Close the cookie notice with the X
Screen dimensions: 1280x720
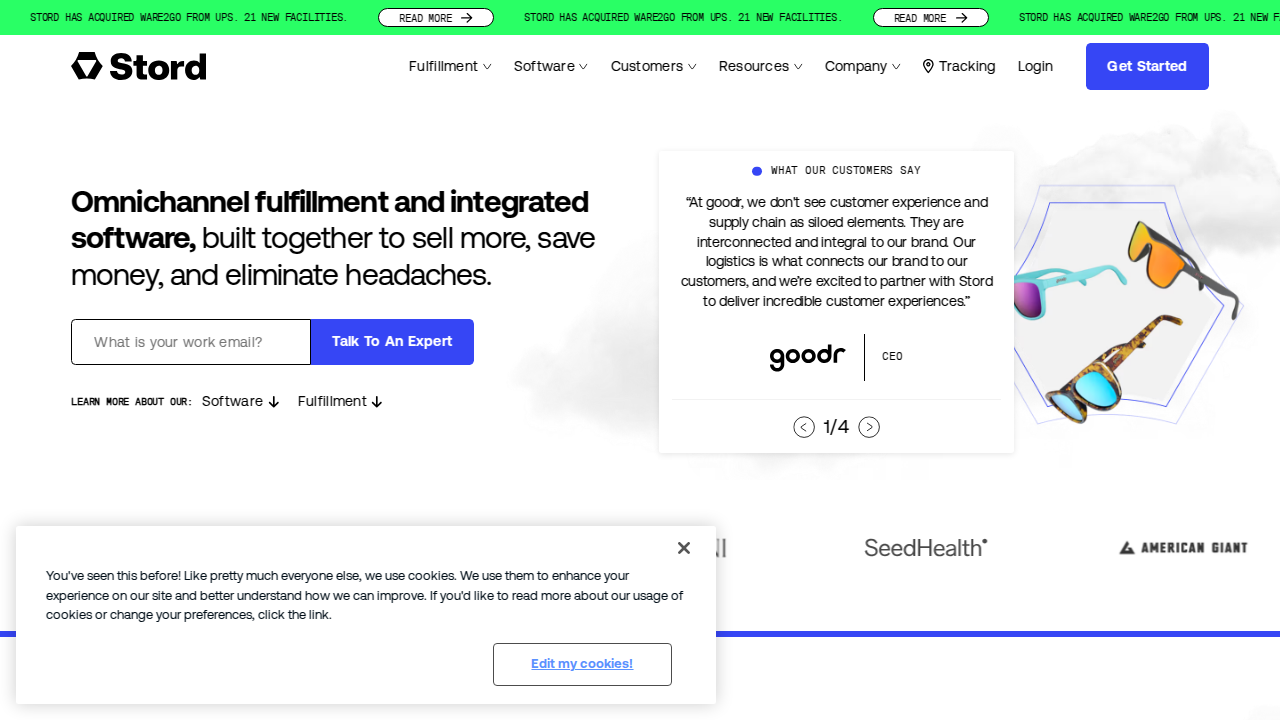tap(684, 548)
